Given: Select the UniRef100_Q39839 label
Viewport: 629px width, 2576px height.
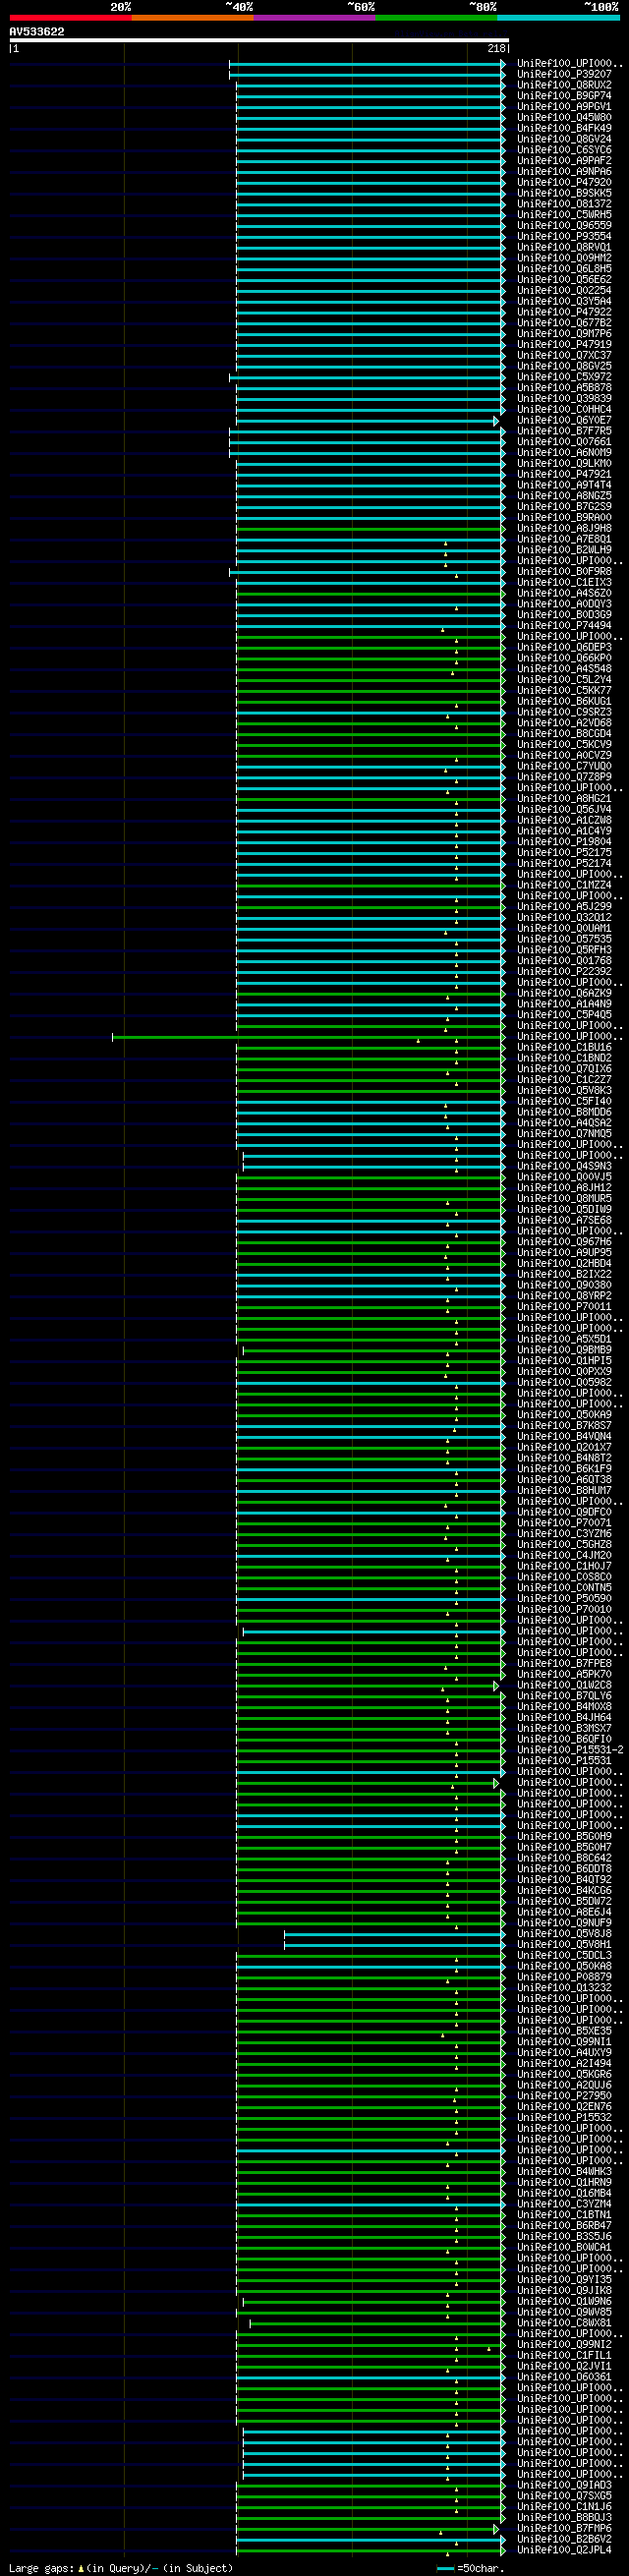Looking at the screenshot, I should click(564, 399).
